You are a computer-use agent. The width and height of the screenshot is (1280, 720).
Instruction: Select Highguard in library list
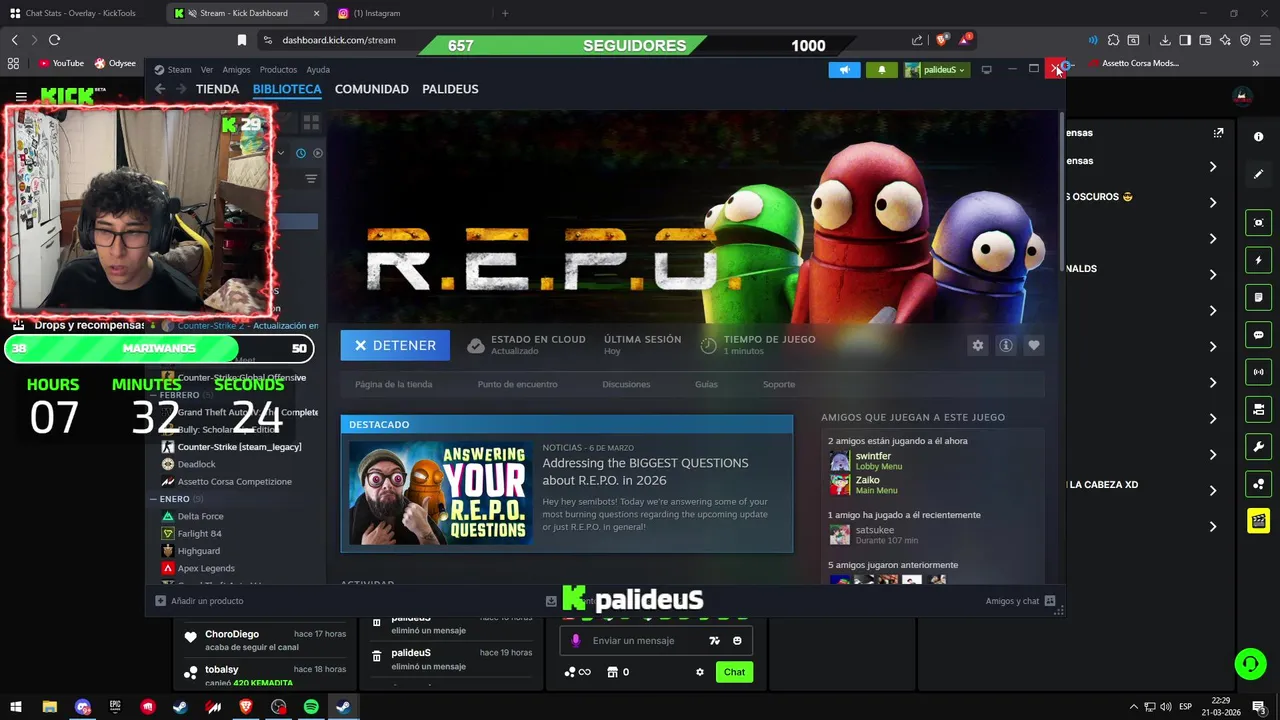click(x=198, y=551)
